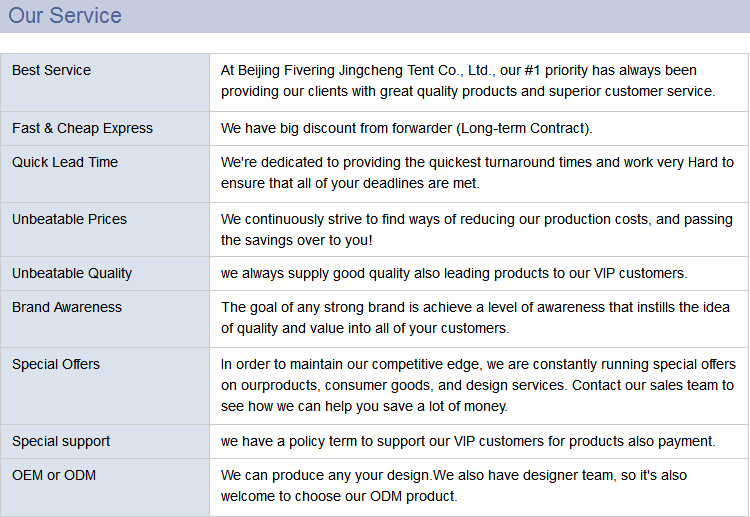This screenshot has height=517, width=750.
Task: Click the forwarder discount long-term contract text
Action: tap(406, 128)
